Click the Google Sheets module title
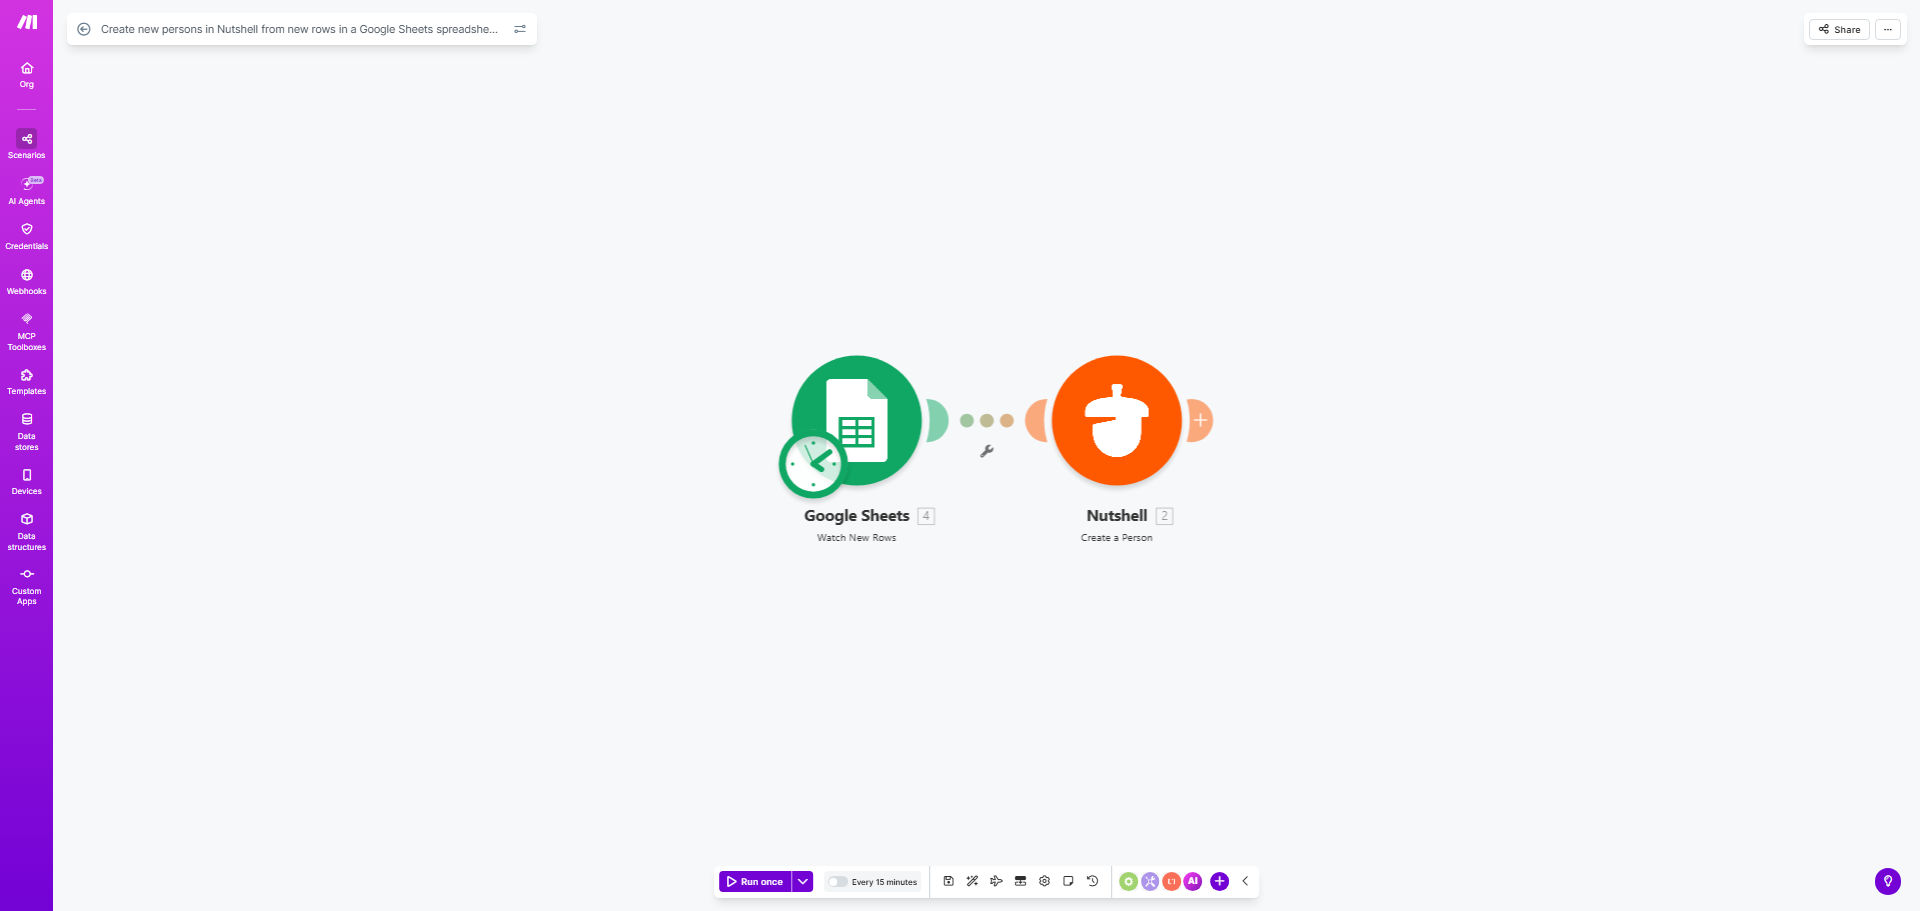The height and width of the screenshot is (911, 1920). (857, 516)
